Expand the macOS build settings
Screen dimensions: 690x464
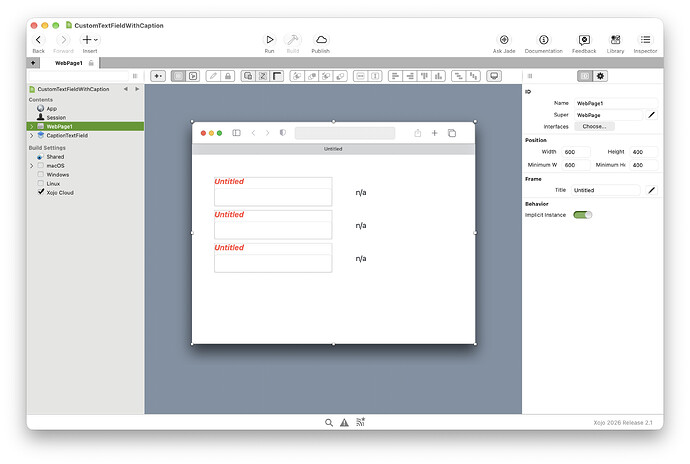(31, 166)
